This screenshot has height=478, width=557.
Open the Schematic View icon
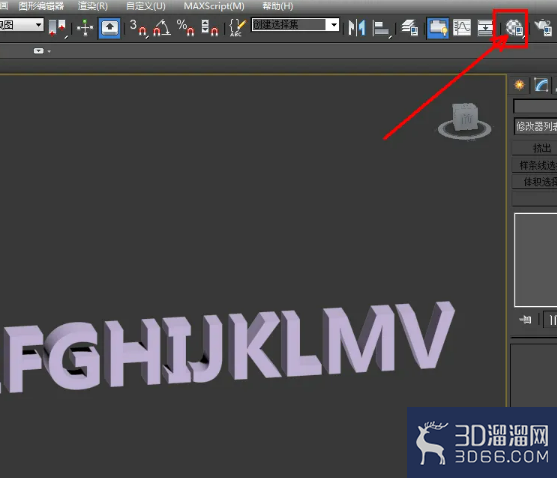click(x=485, y=28)
